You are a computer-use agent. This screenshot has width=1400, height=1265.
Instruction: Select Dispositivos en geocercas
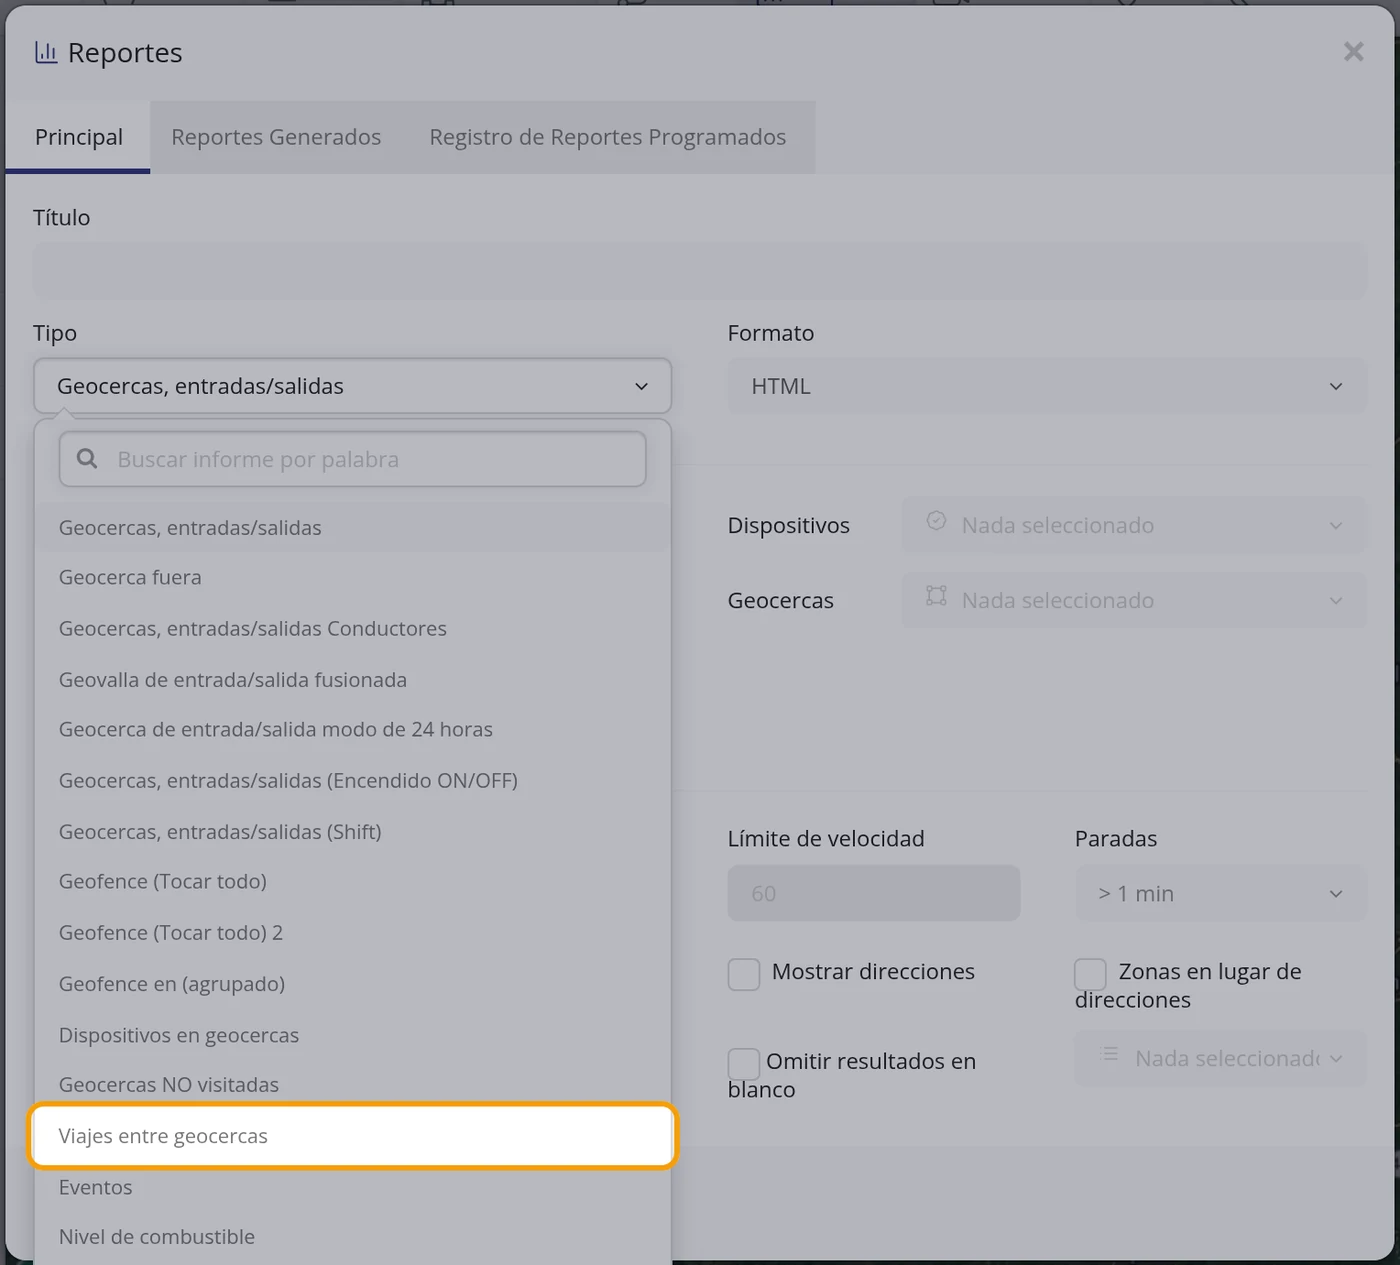pyautogui.click(x=352, y=1035)
